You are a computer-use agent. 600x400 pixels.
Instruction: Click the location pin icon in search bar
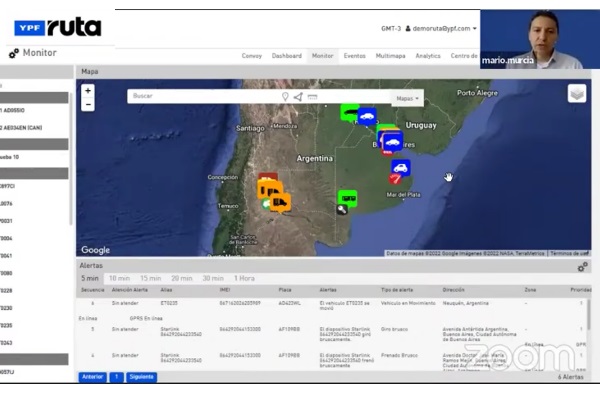point(285,96)
